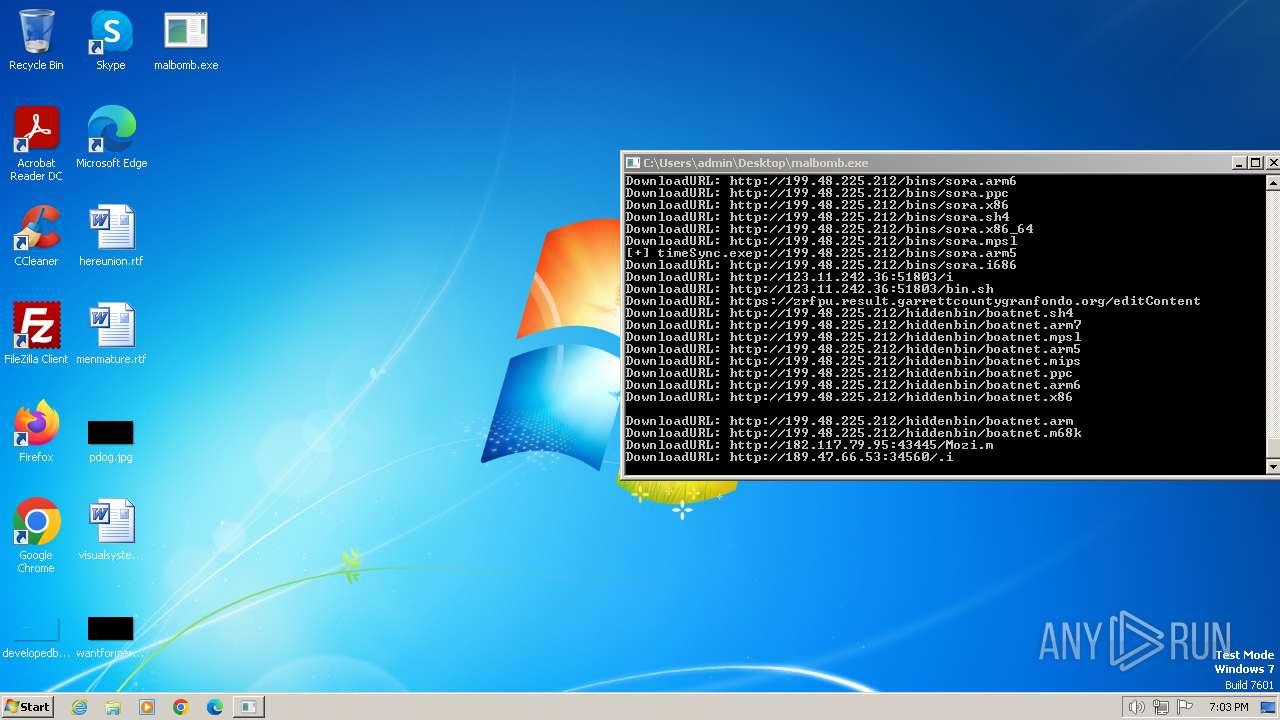Click the malbomb.exe console taskbar button
This screenshot has width=1280, height=720.
click(248, 707)
